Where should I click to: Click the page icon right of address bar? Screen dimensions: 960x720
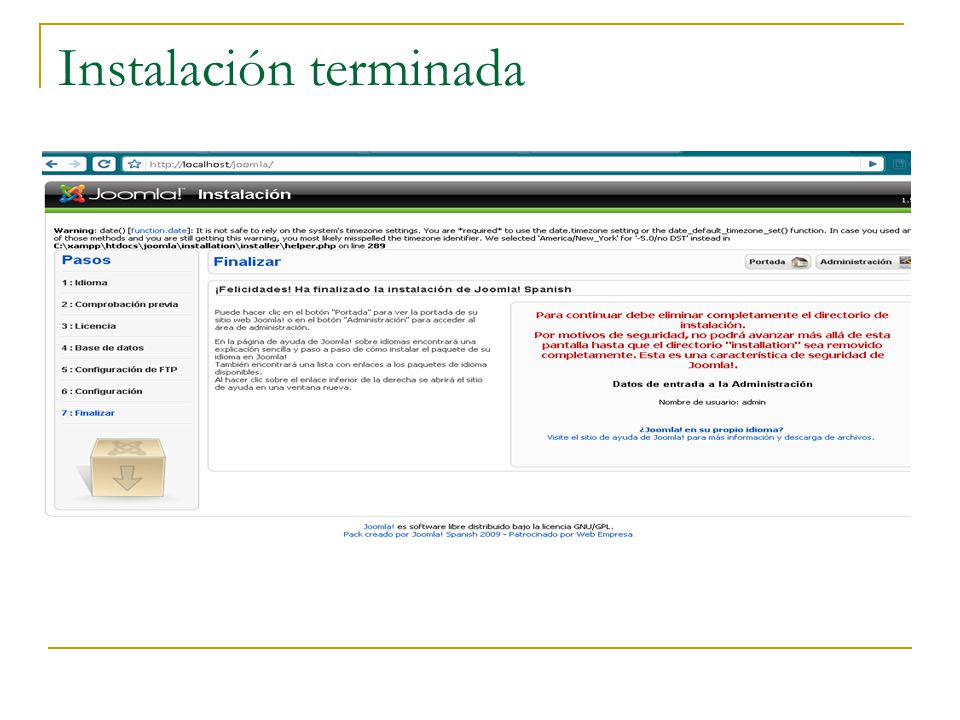click(x=899, y=164)
